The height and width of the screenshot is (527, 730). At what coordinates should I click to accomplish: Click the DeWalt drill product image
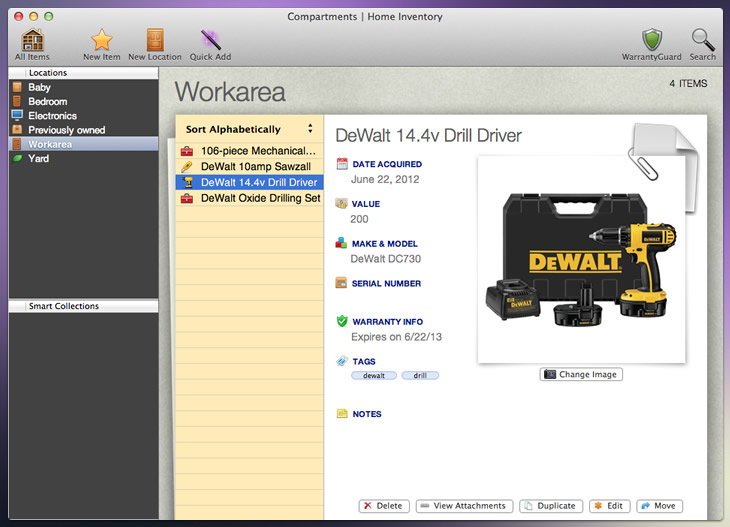[x=581, y=260]
